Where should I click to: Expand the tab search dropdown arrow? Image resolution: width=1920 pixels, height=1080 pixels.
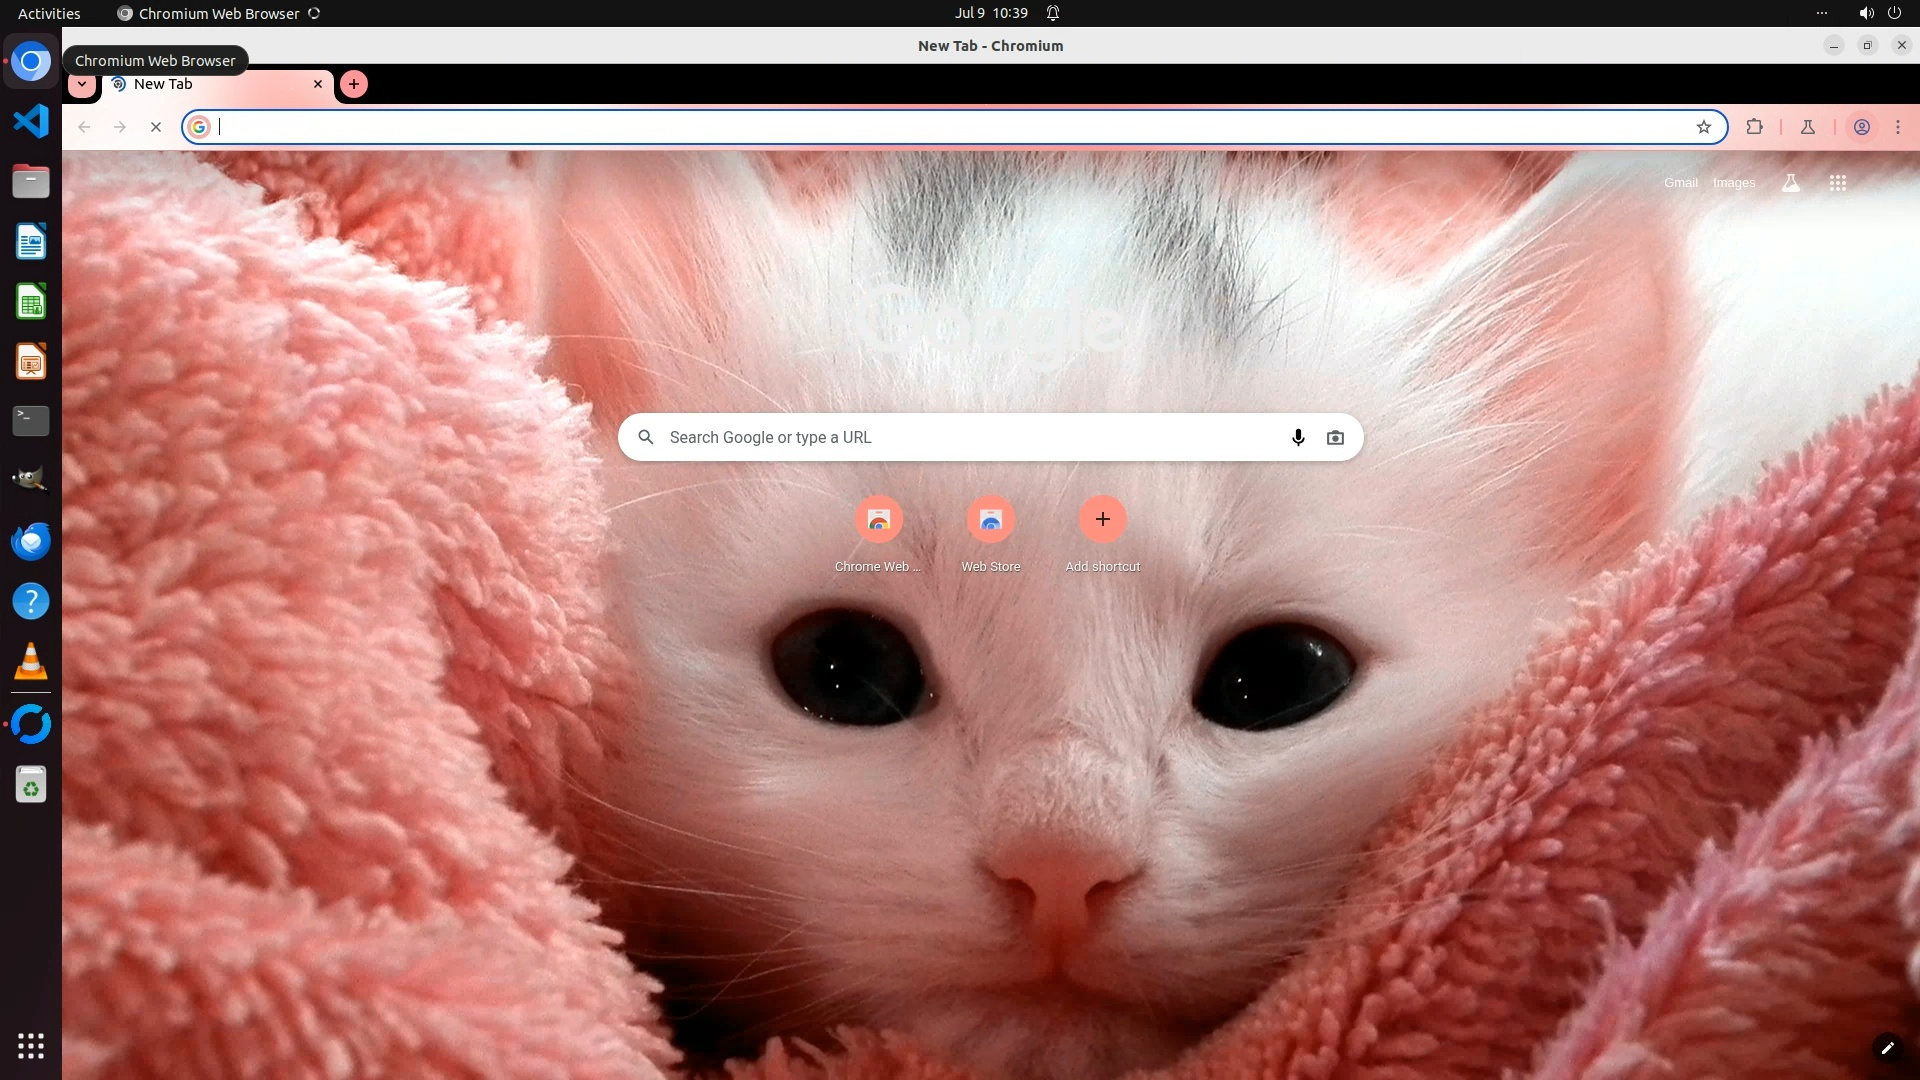click(82, 84)
